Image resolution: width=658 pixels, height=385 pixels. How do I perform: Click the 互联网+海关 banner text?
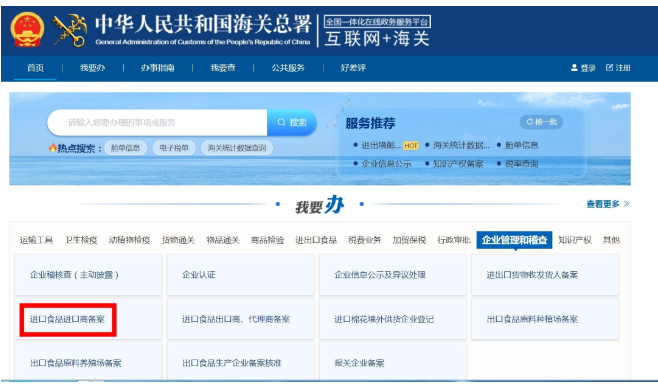[x=377, y=39]
